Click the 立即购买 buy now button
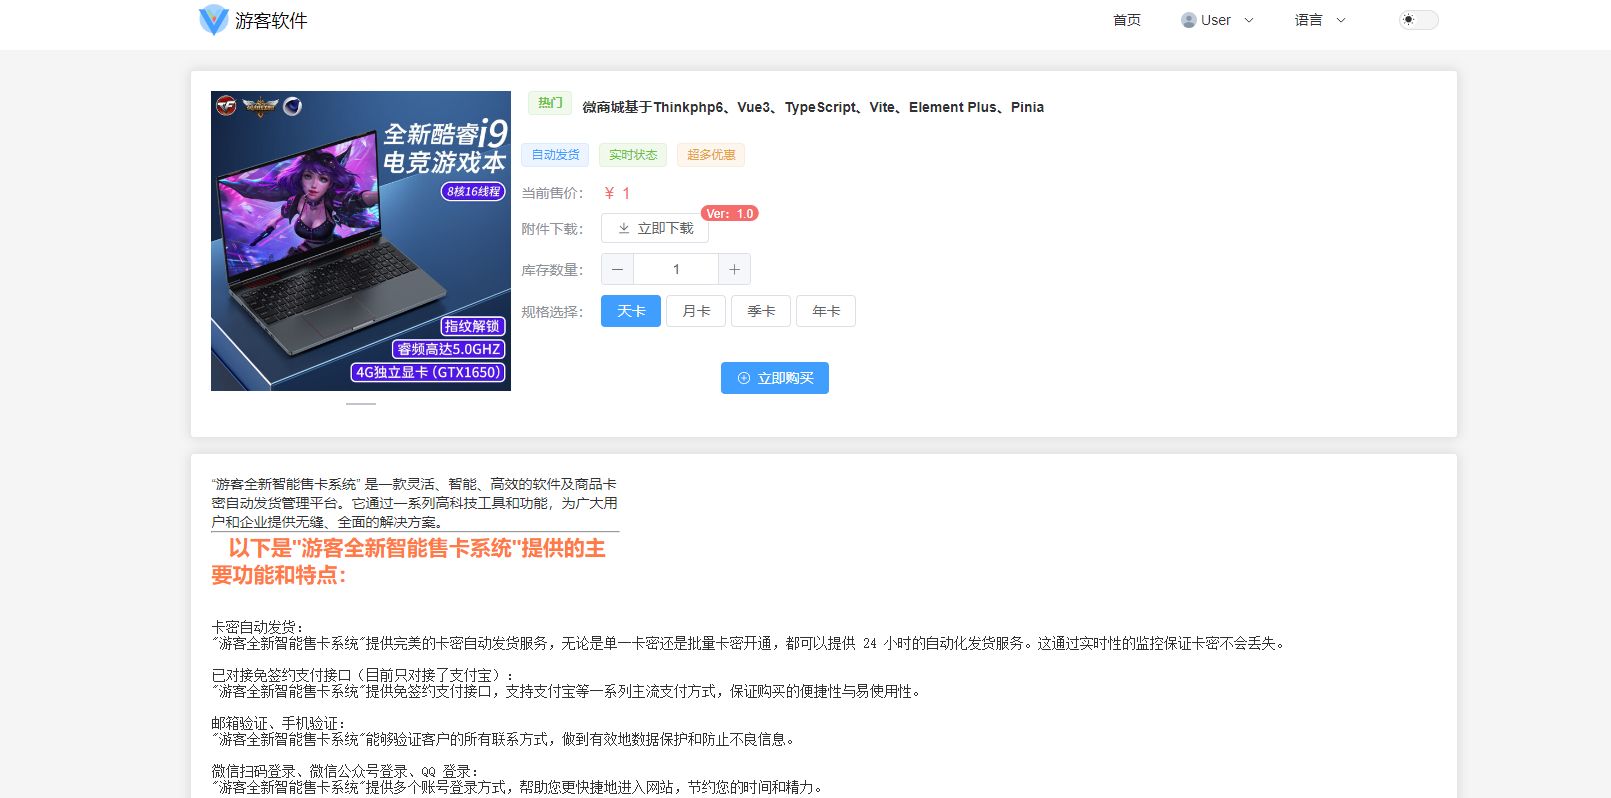 click(775, 378)
